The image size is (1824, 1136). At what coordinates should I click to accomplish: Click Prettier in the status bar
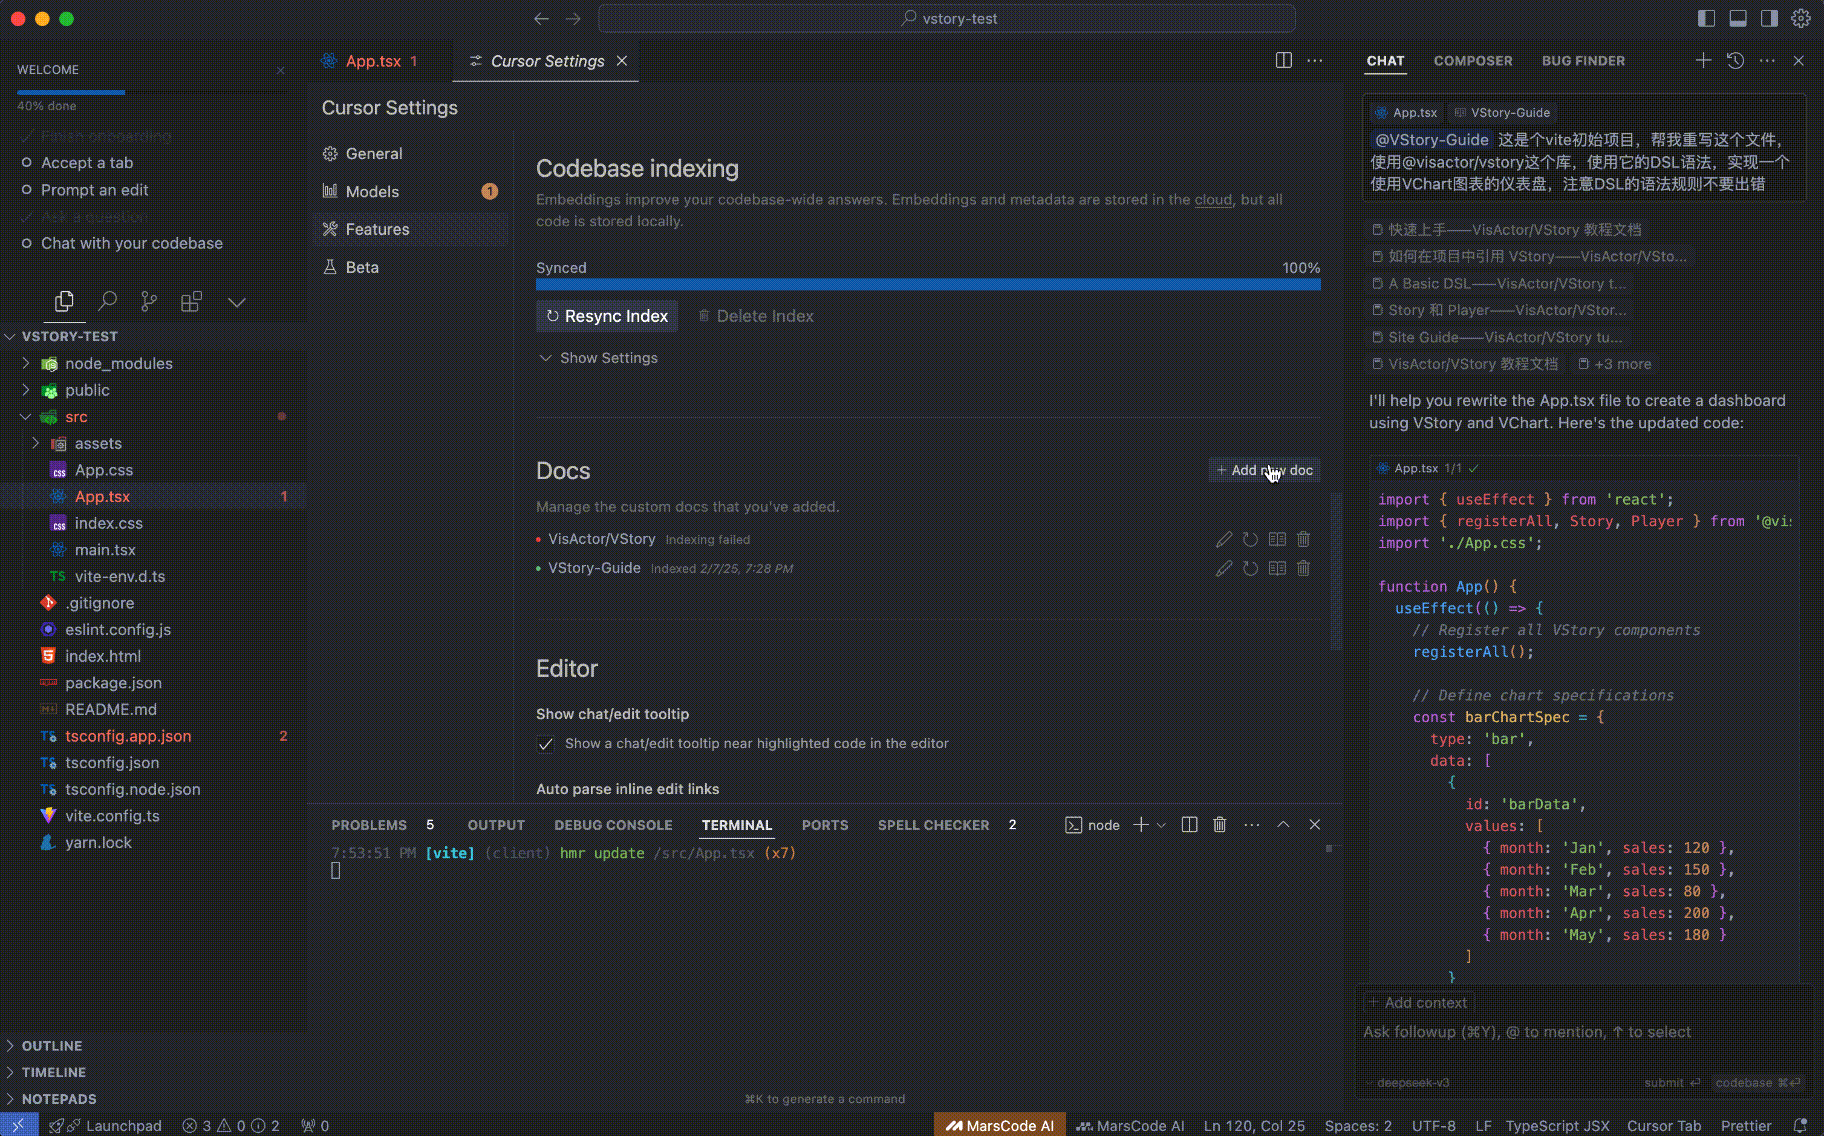[x=1746, y=1125]
